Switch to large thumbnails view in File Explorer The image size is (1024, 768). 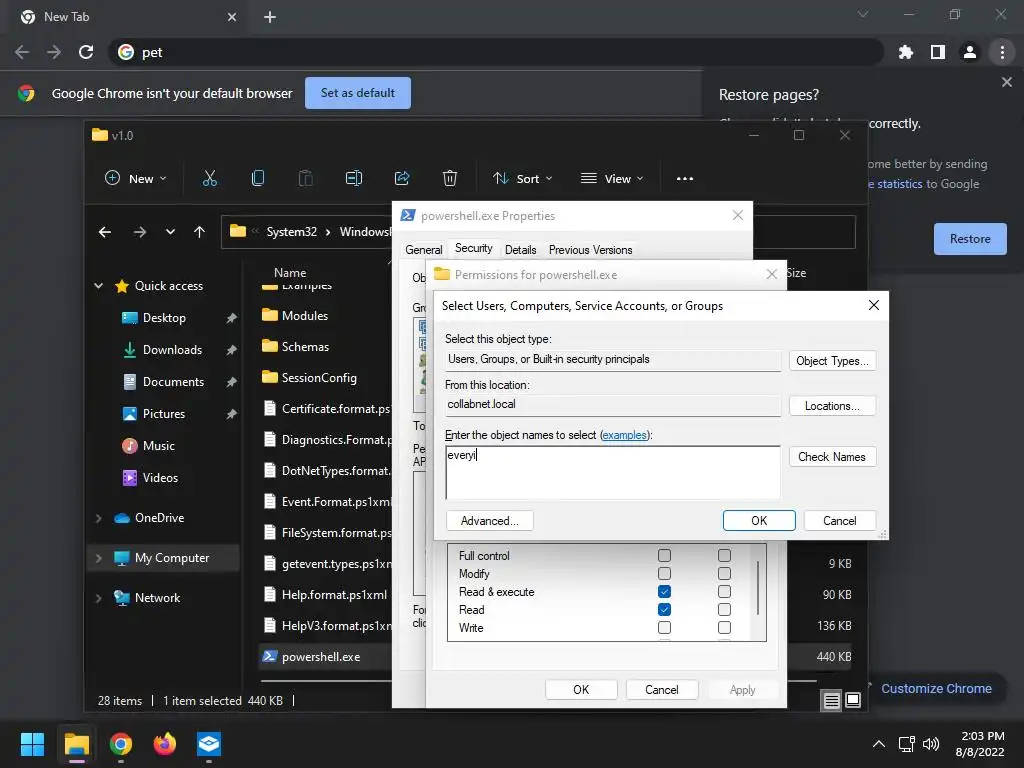pyautogui.click(x=853, y=701)
